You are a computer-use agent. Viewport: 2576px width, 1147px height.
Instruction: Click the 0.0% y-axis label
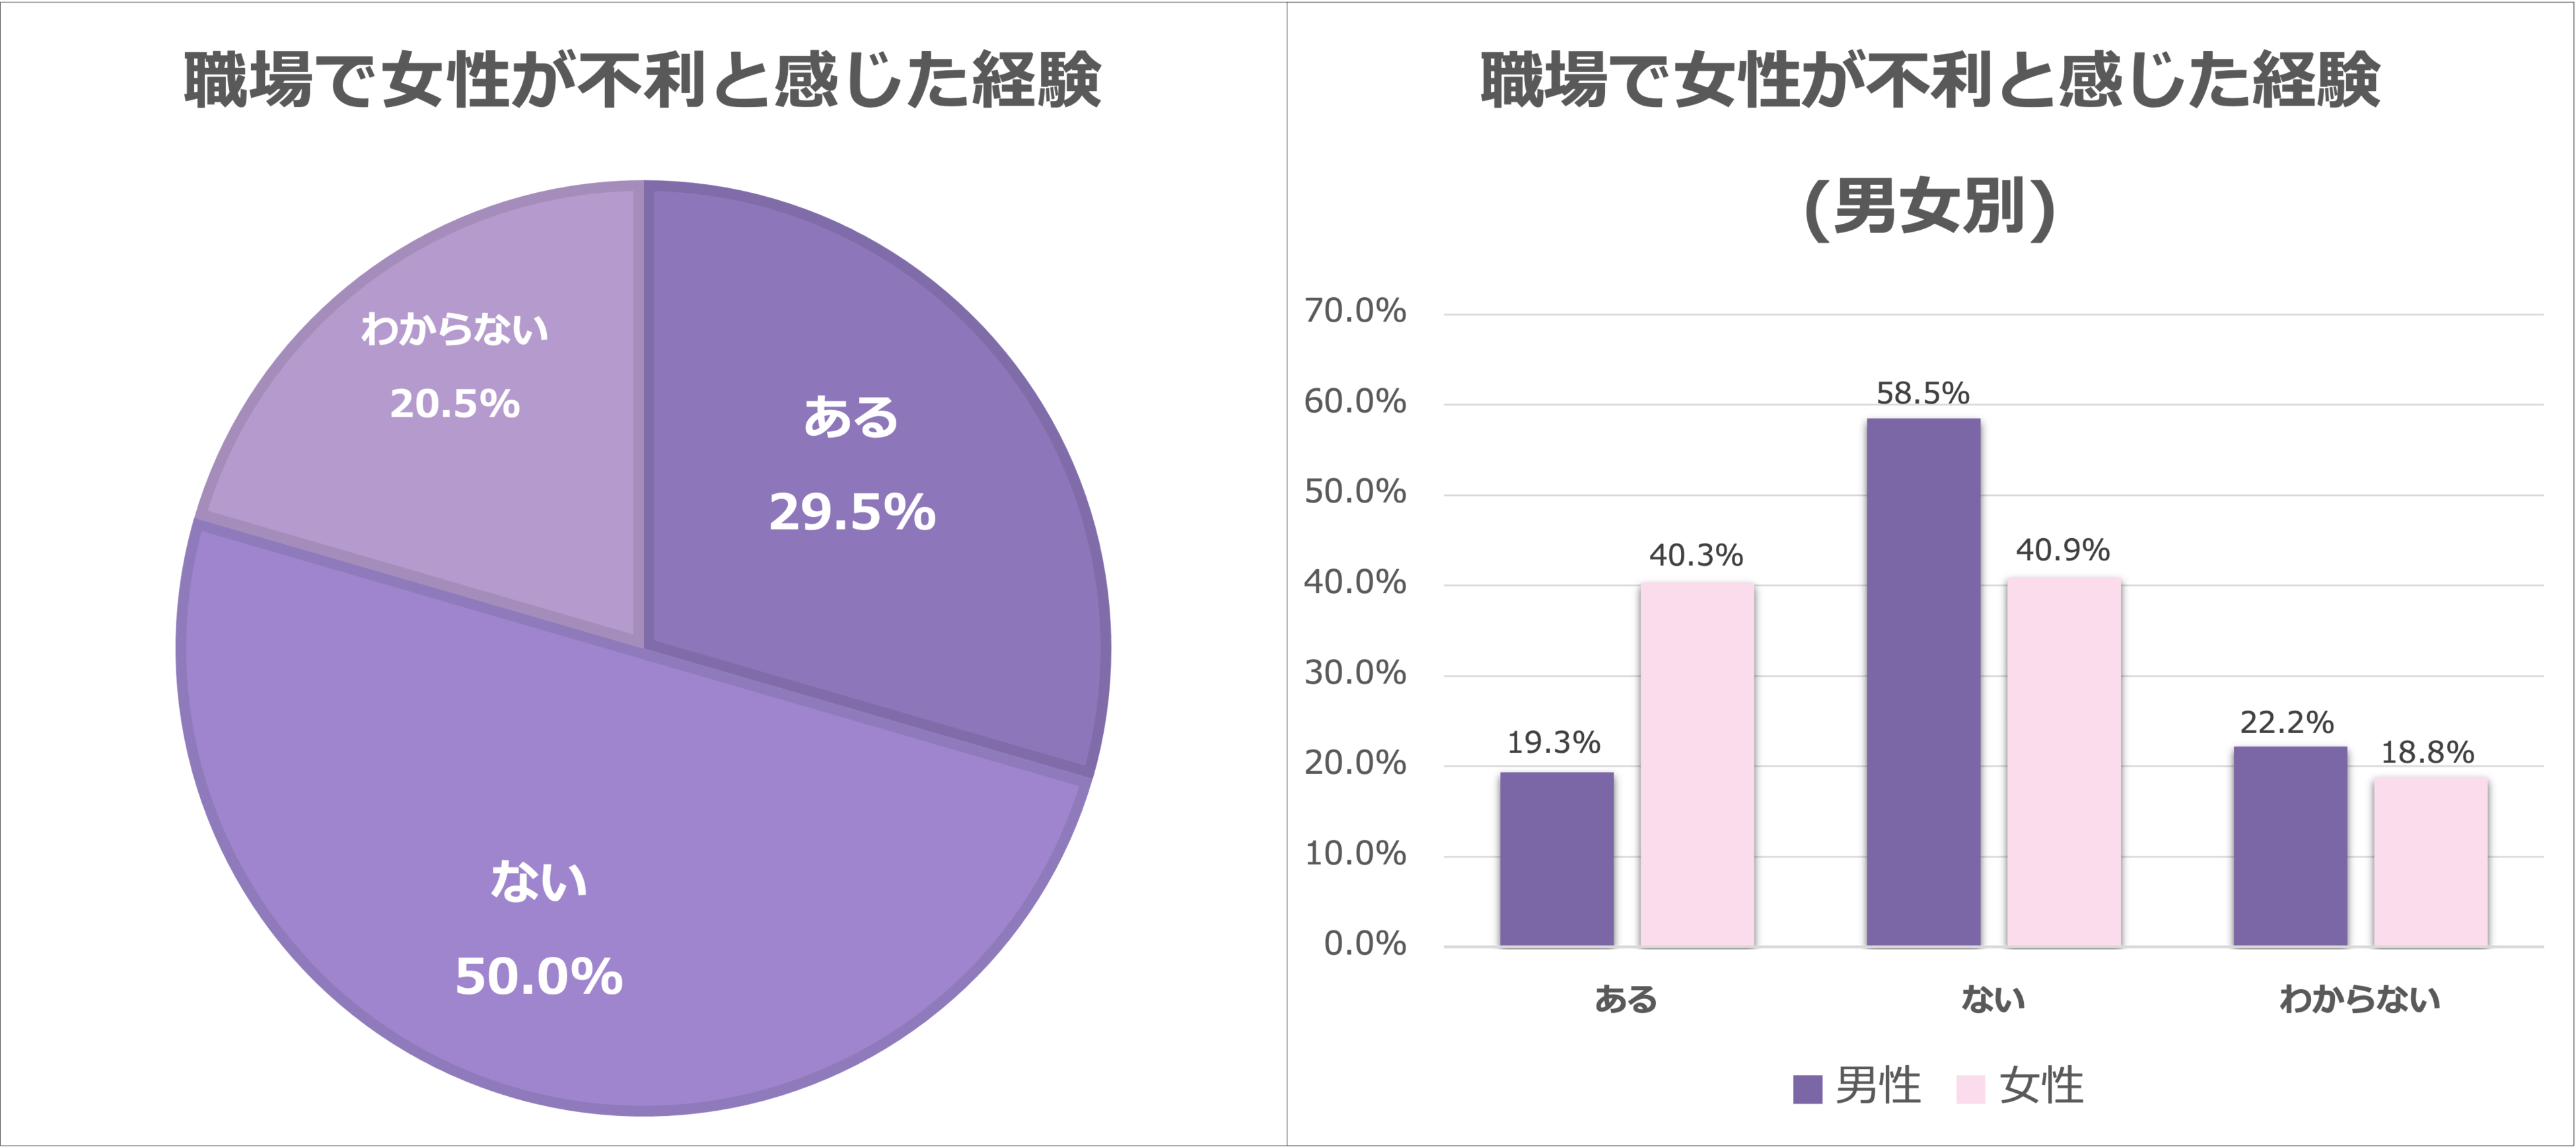1365,944
